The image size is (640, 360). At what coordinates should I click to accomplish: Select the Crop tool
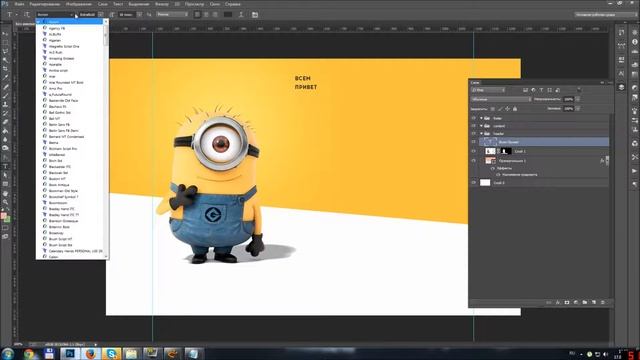pos(5,69)
